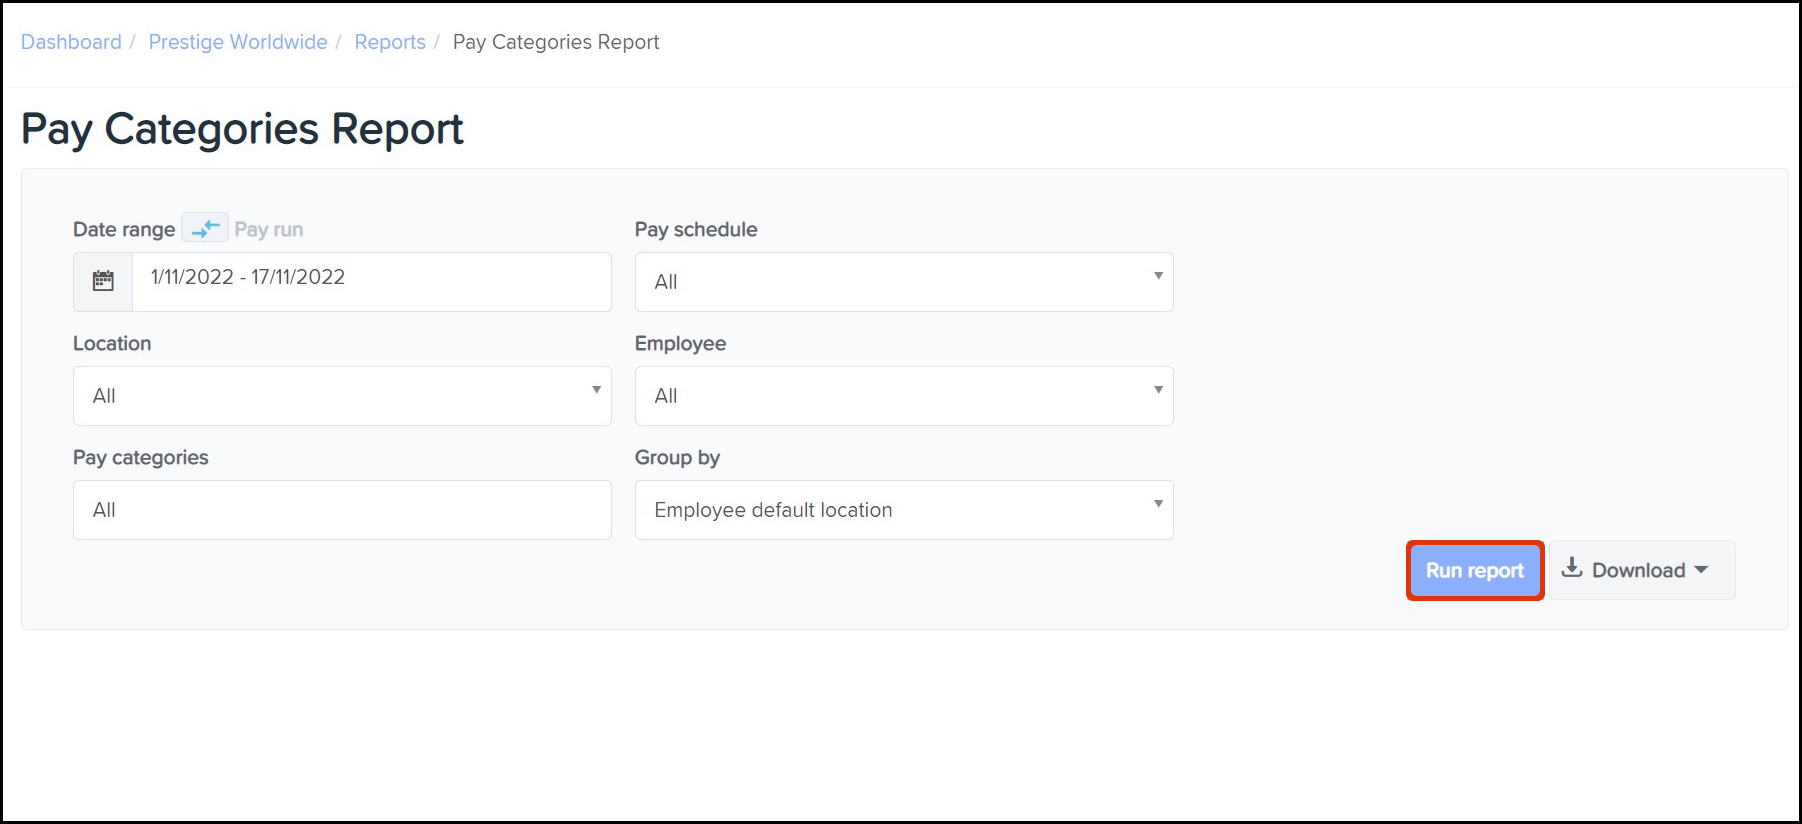This screenshot has height=824, width=1802.
Task: Click the download arrow icon
Action: 1572,568
